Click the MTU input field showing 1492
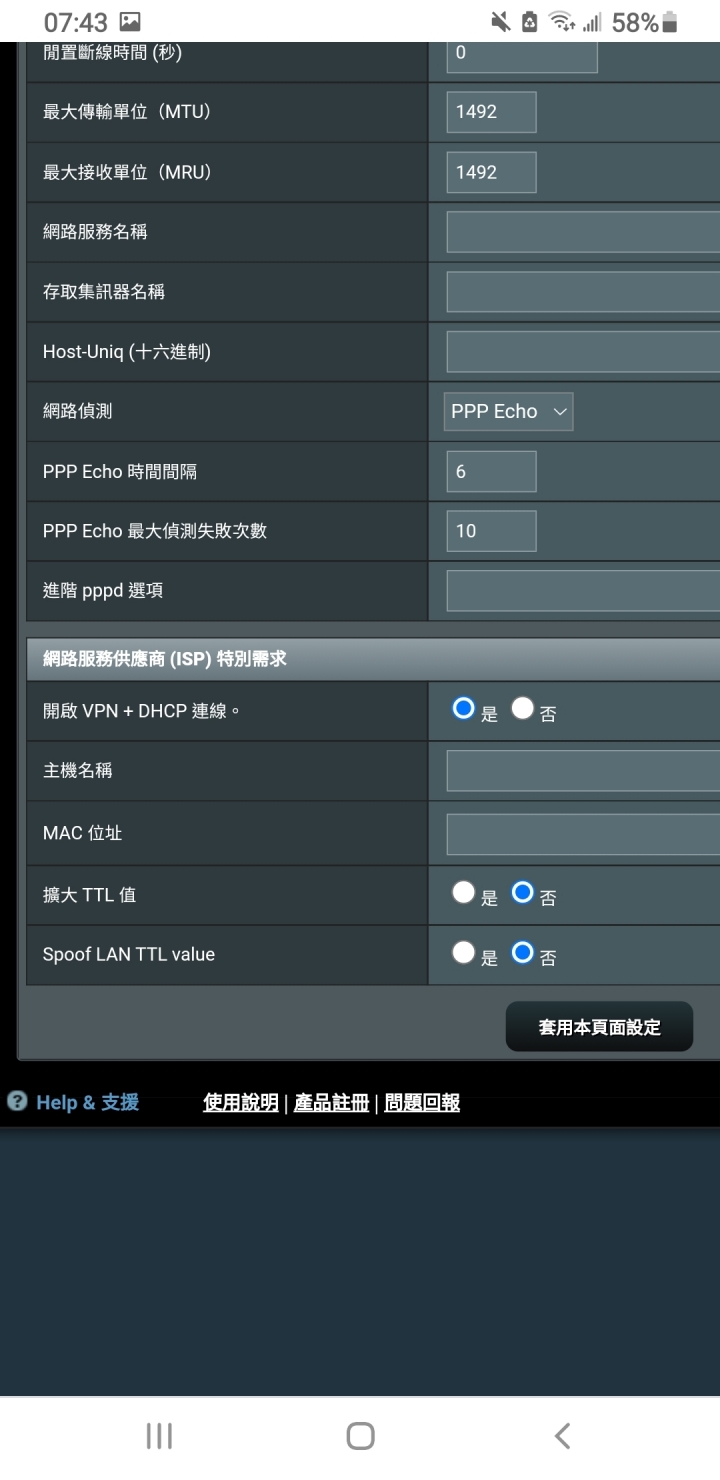Image resolution: width=720 pixels, height=1480 pixels. (x=491, y=112)
